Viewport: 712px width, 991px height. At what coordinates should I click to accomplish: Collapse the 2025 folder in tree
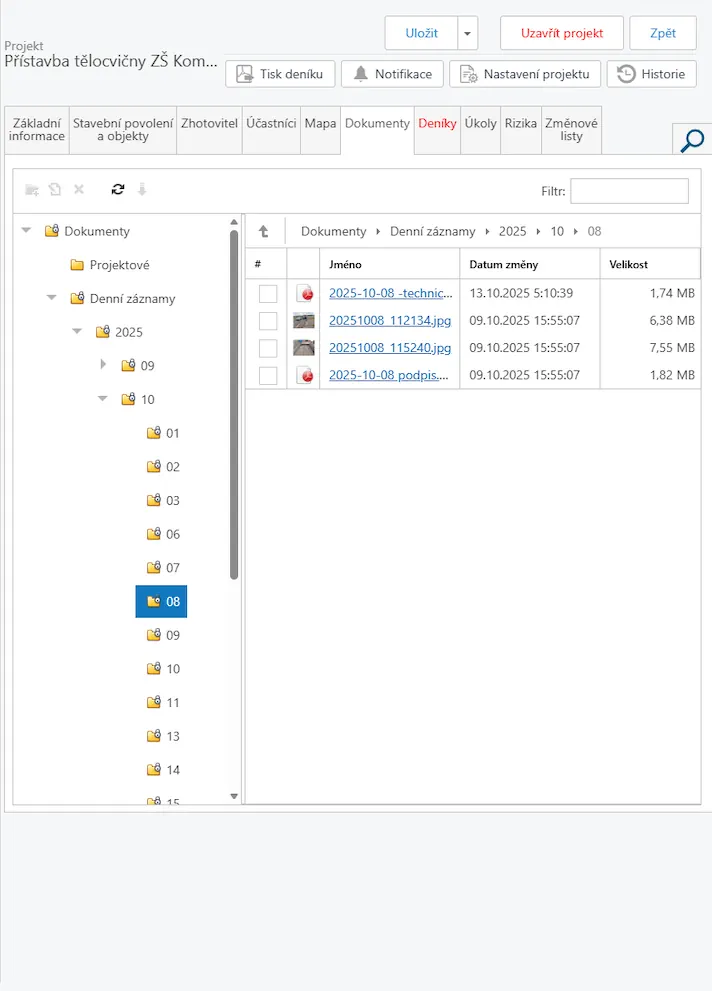pos(77,331)
